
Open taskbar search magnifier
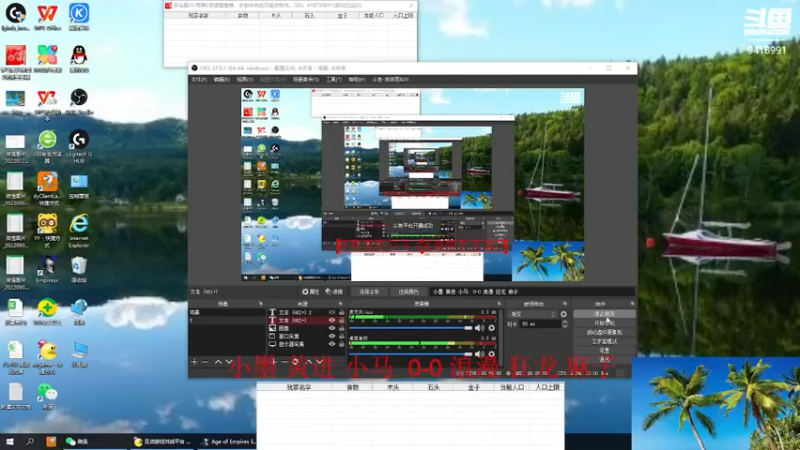tap(30, 441)
